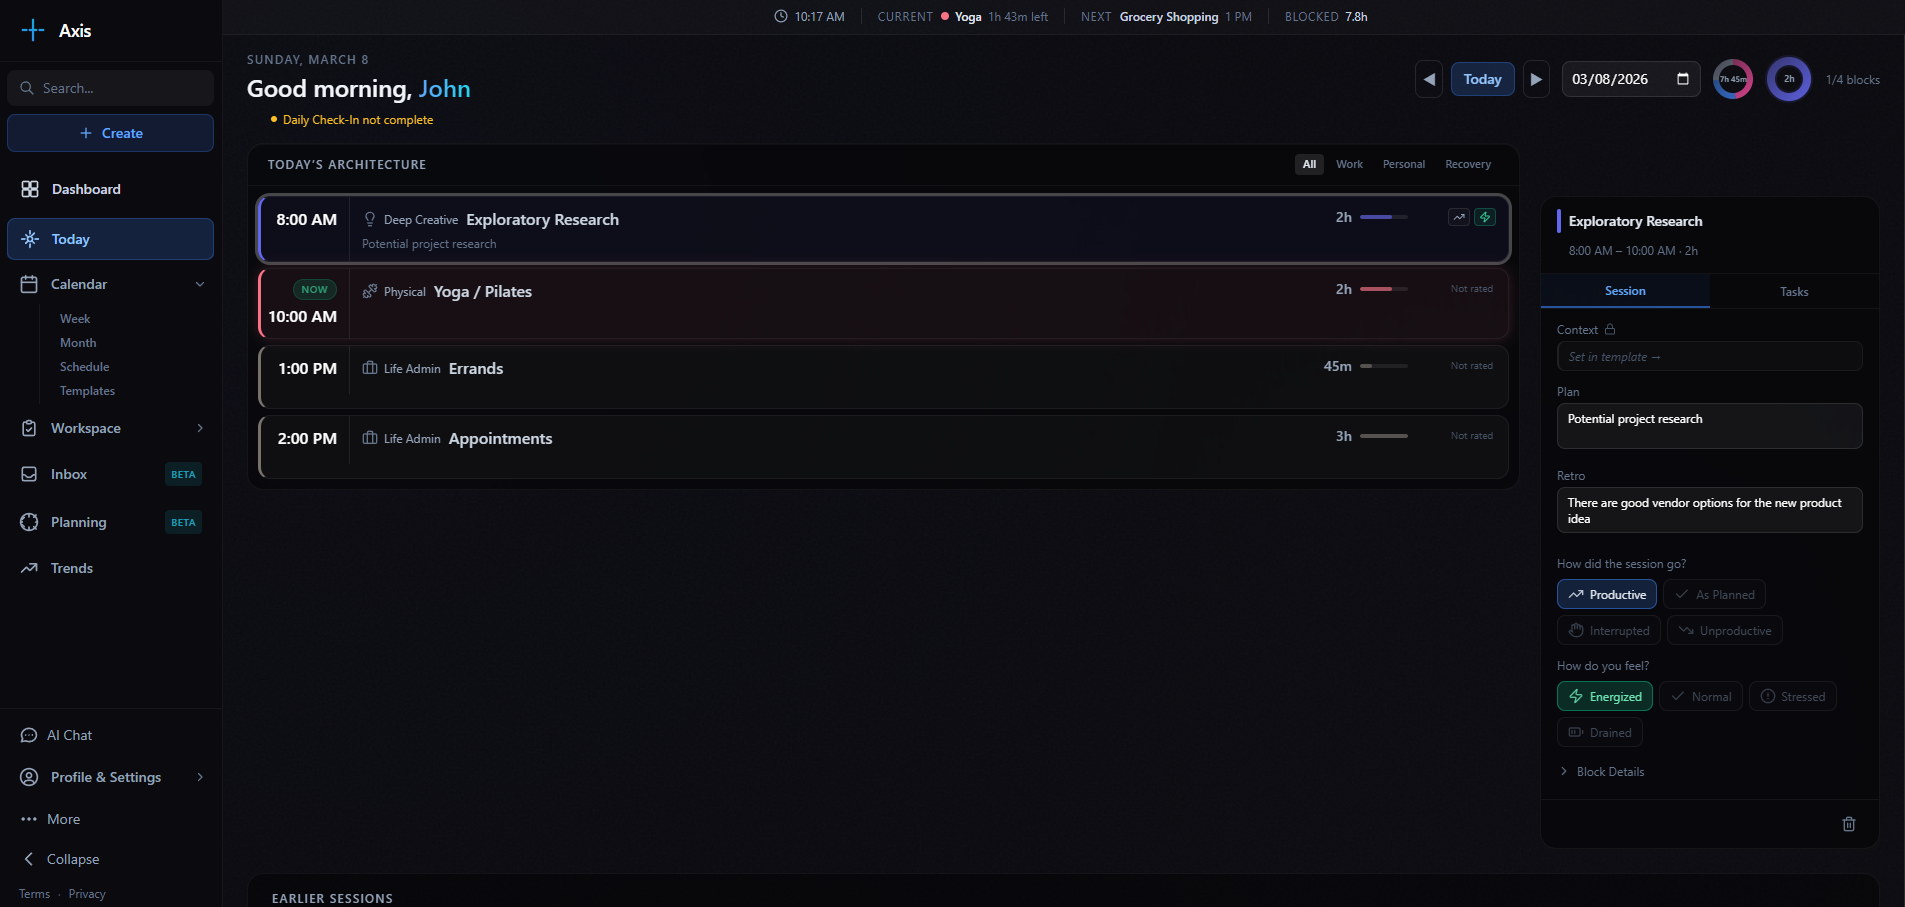Open AI Chat from the sidebar
The width and height of the screenshot is (1905, 907).
point(69,735)
